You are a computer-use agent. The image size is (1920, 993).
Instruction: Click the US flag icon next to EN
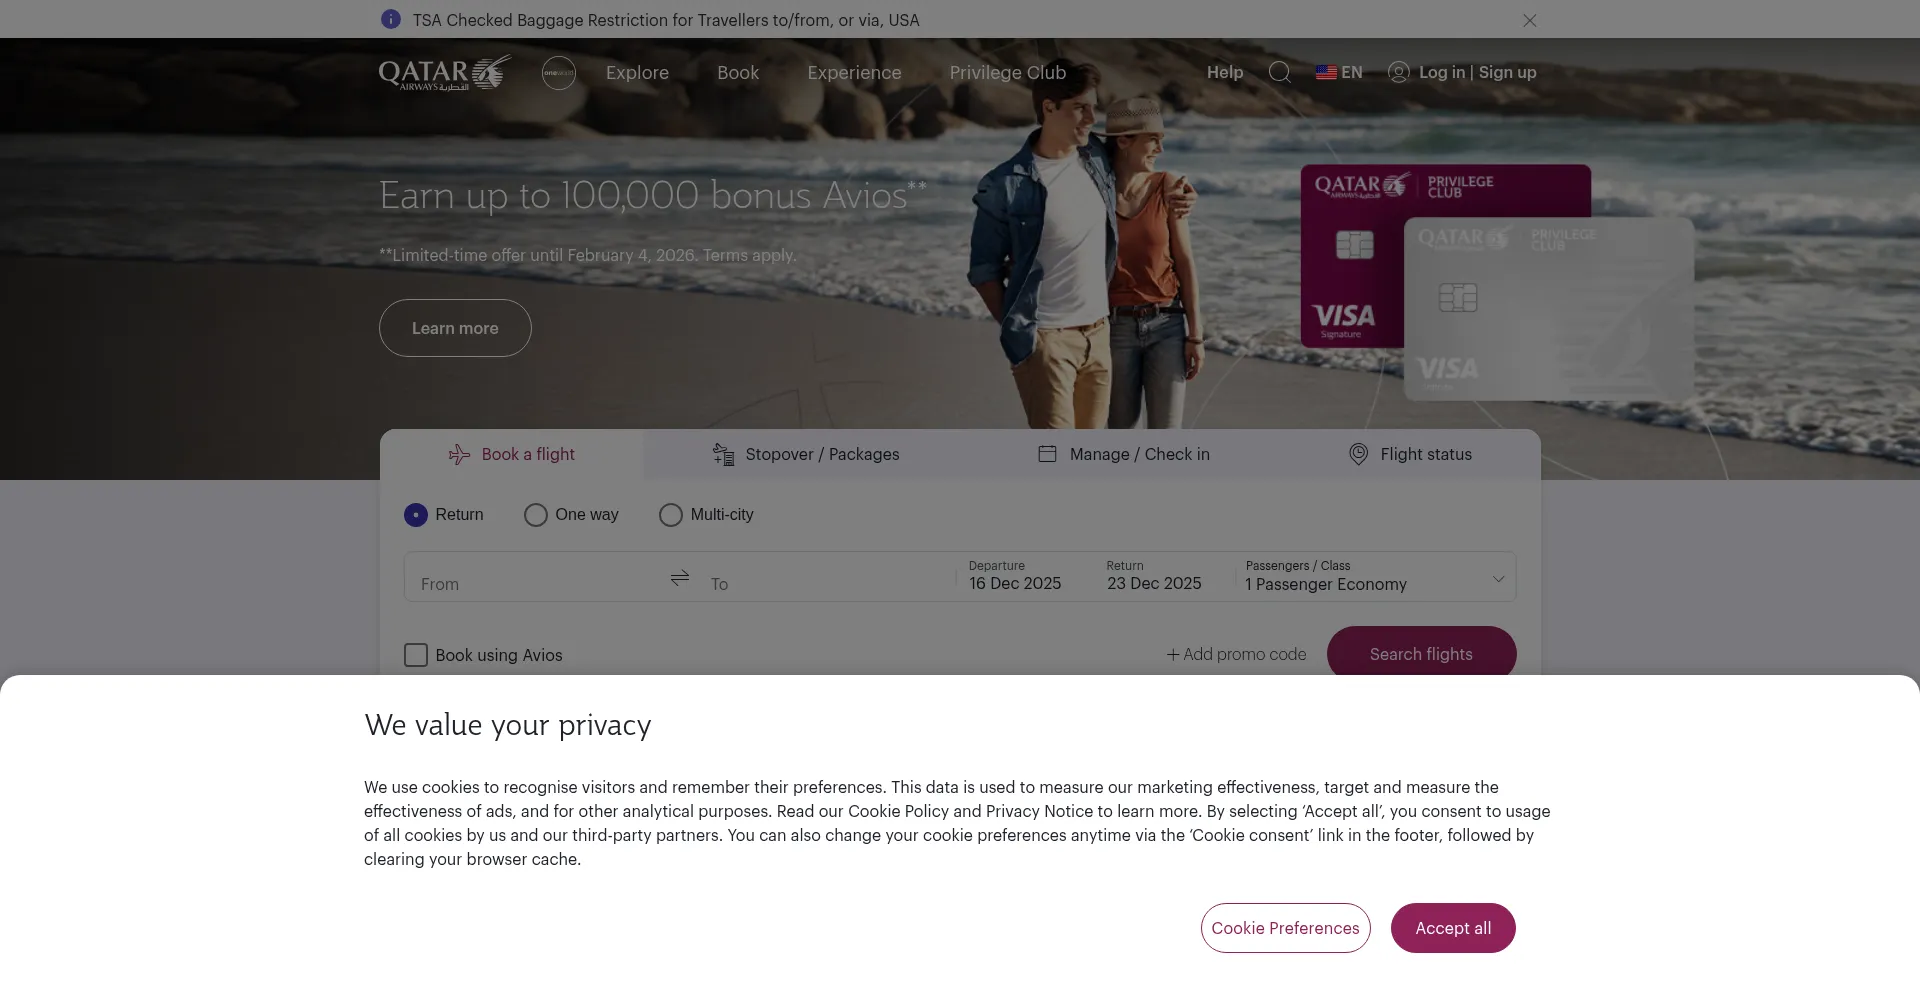(x=1325, y=72)
